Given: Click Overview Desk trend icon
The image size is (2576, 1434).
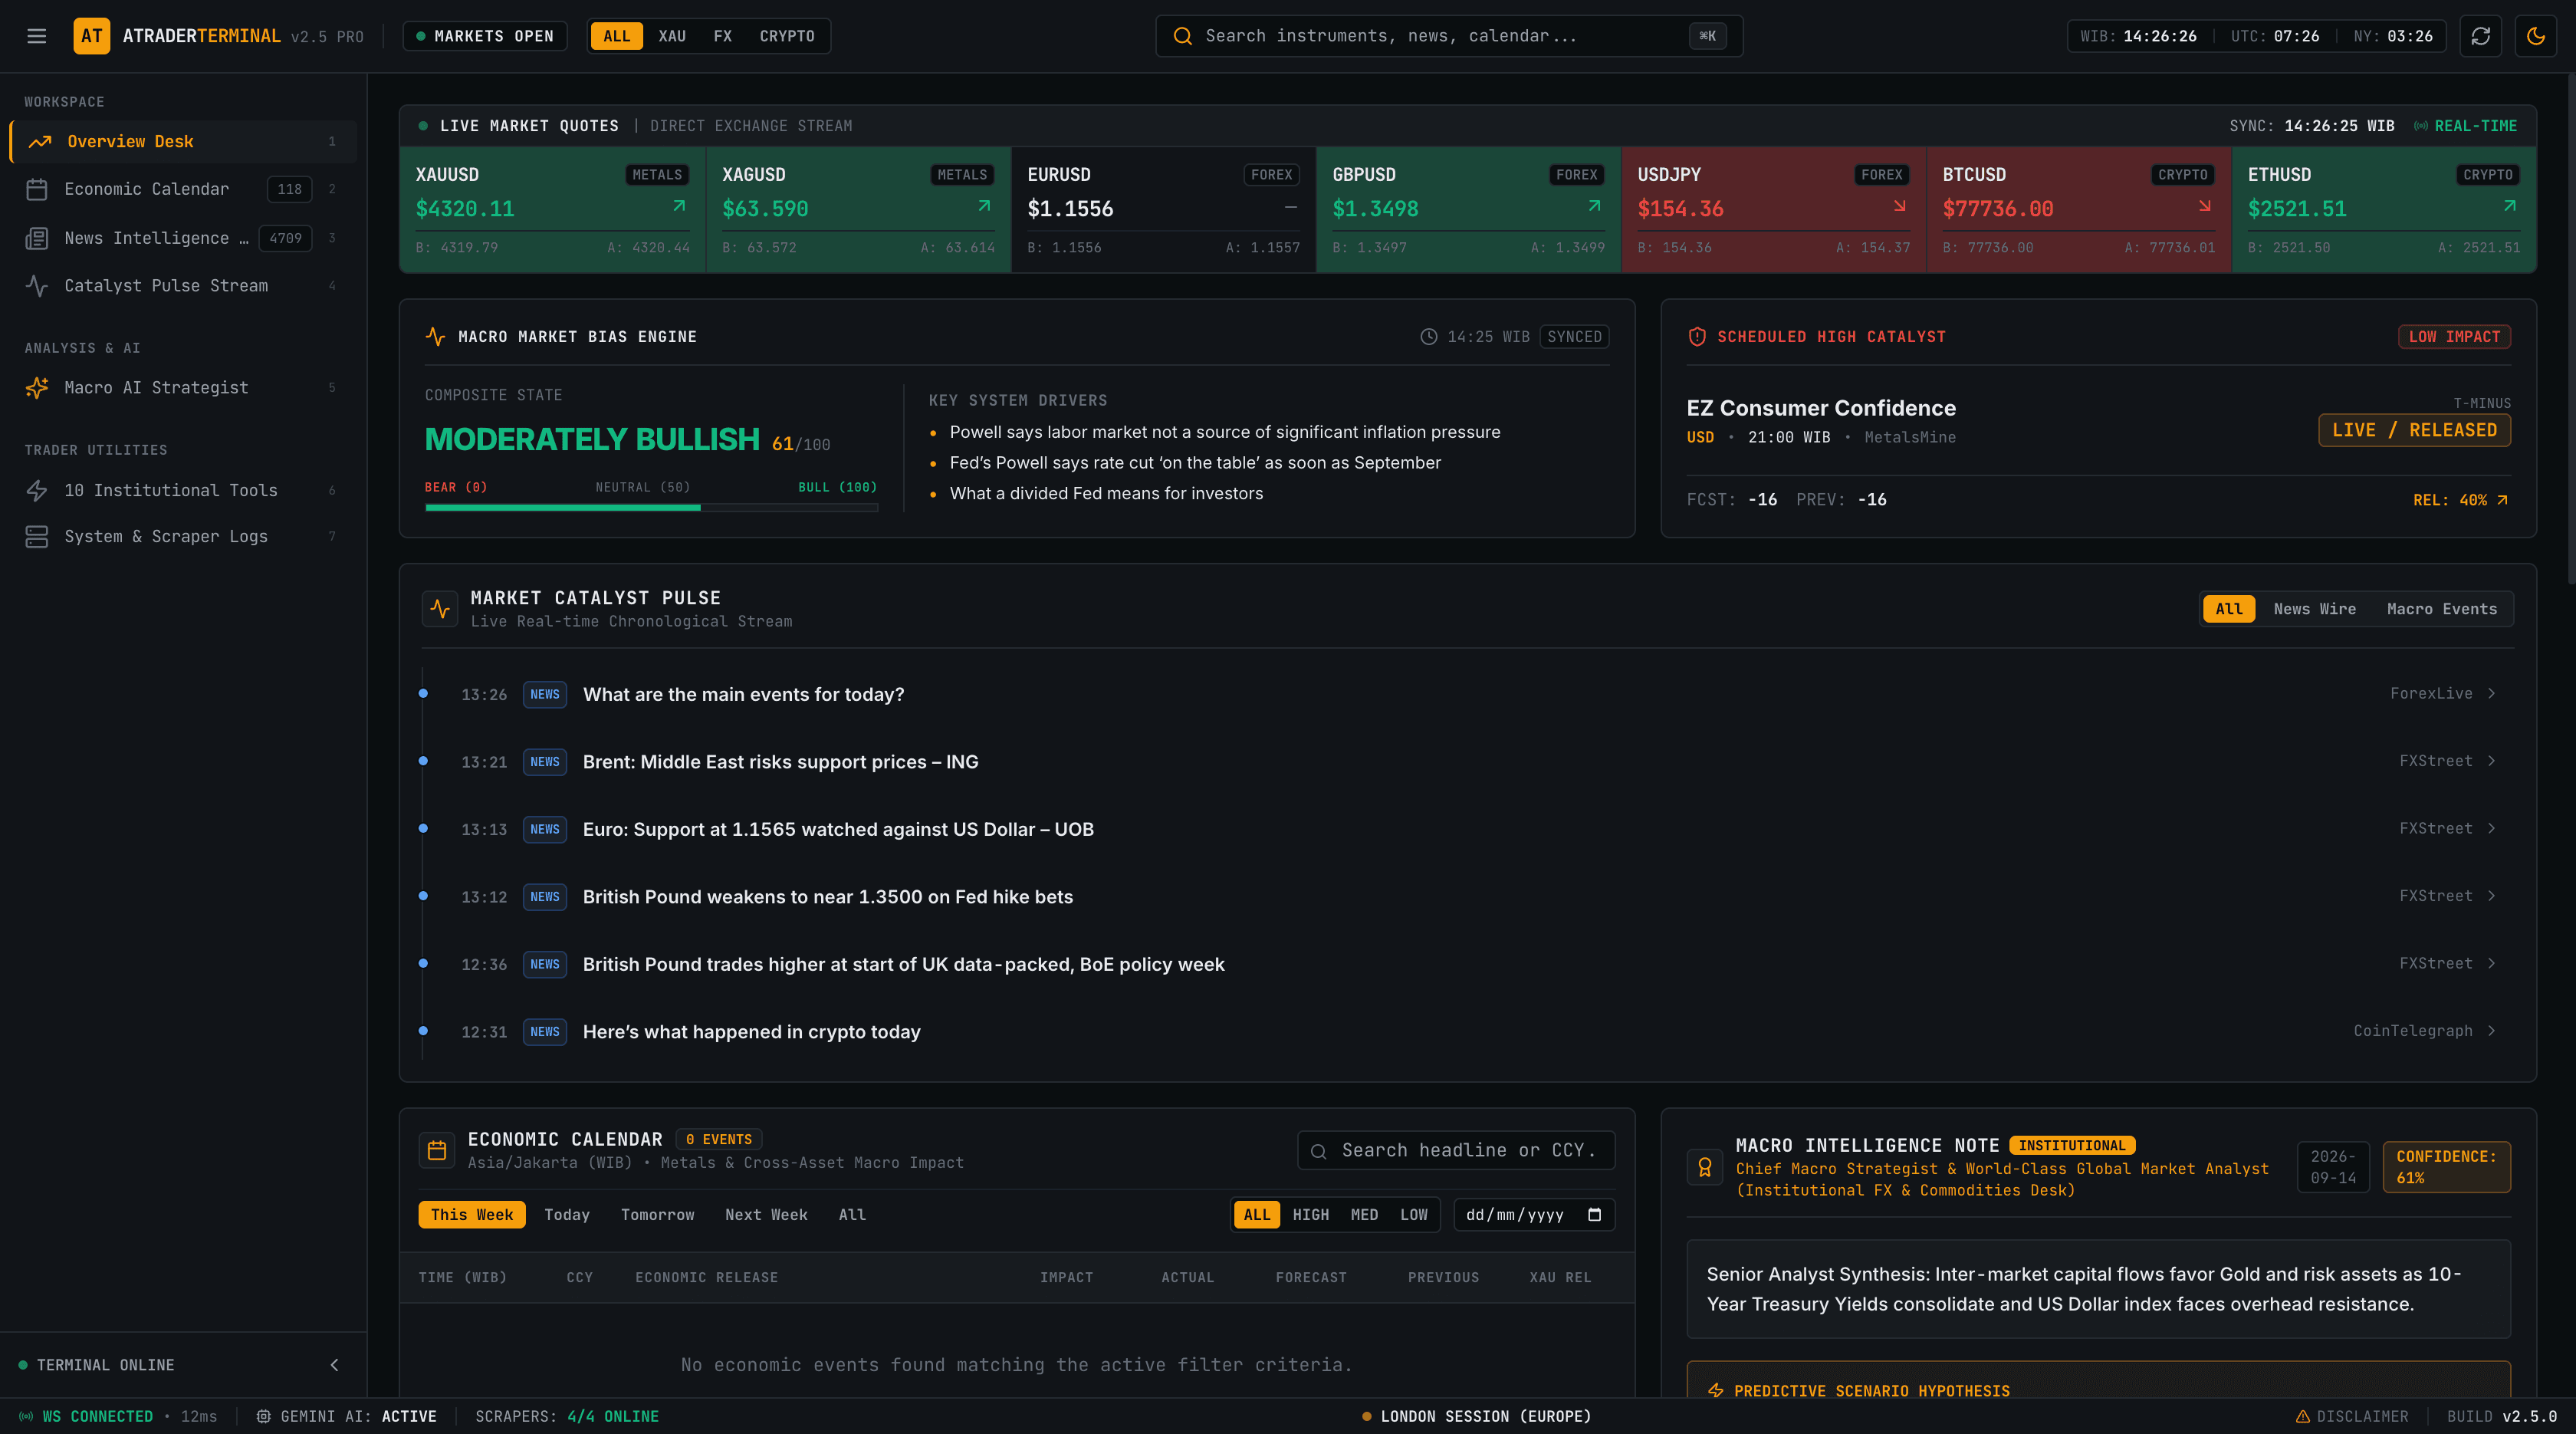Looking at the screenshot, I should (x=40, y=142).
